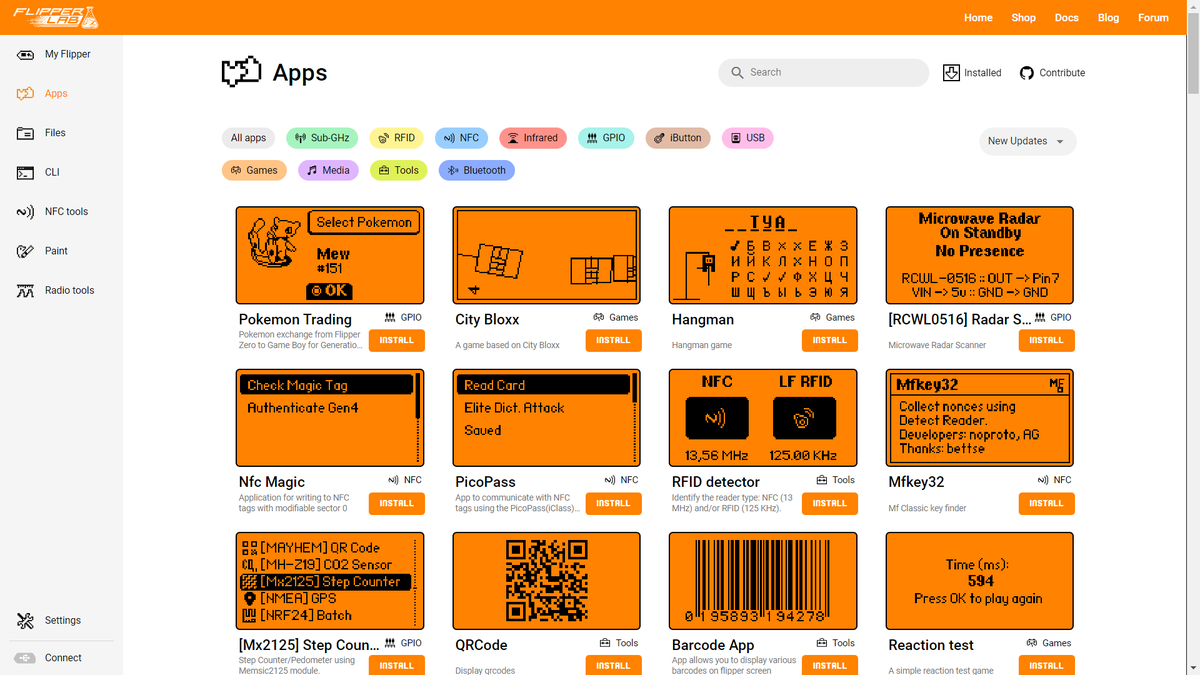Image resolution: width=1200 pixels, height=675 pixels.
Task: Click the Flipper Lab logo
Action: click(x=55, y=17)
